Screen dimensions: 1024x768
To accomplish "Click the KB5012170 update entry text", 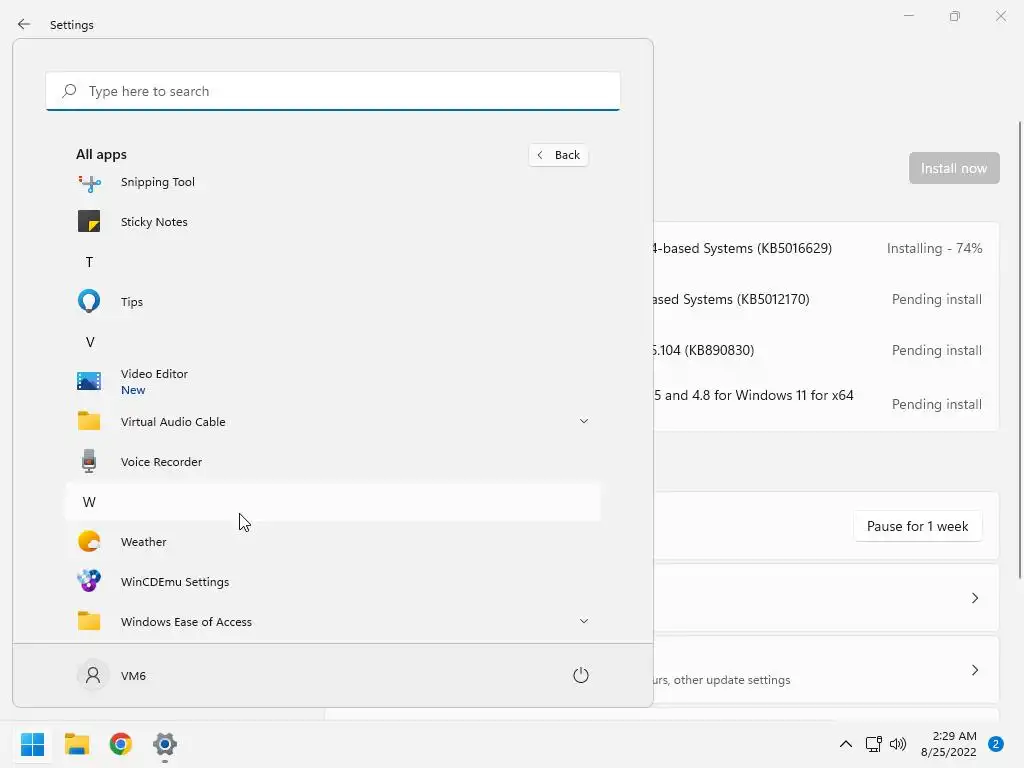I will 730,299.
